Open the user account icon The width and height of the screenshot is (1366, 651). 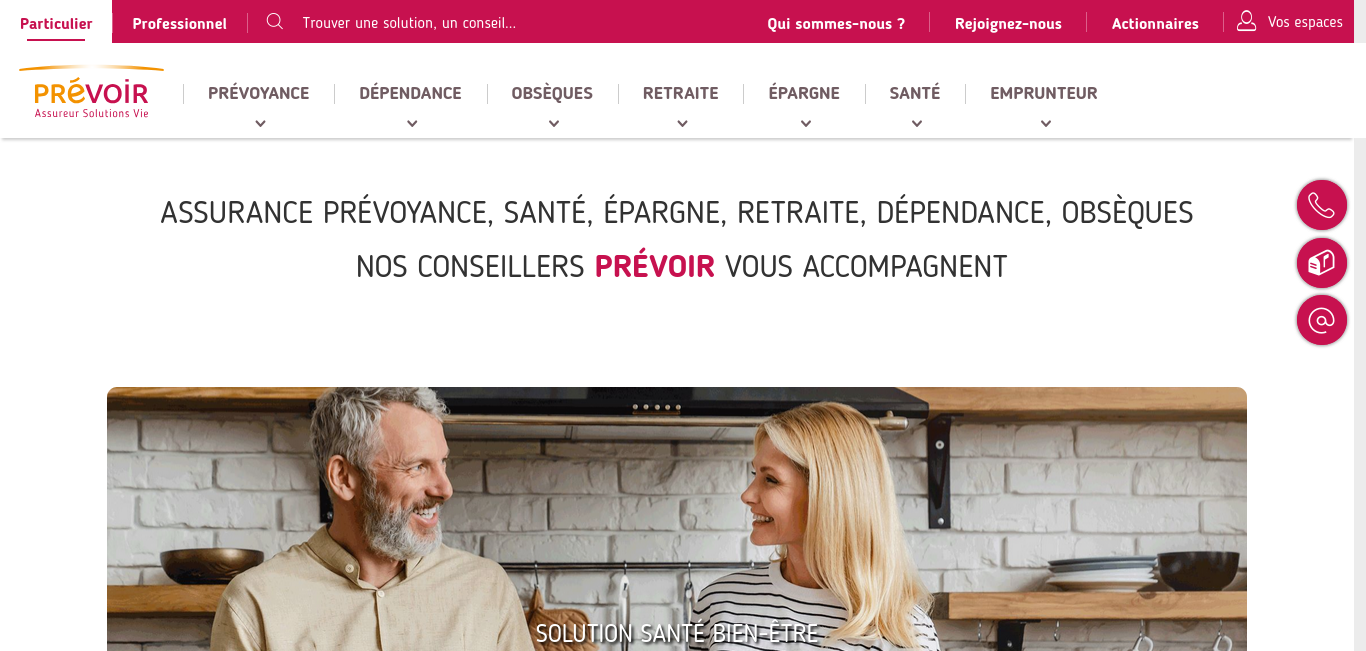1246,21
